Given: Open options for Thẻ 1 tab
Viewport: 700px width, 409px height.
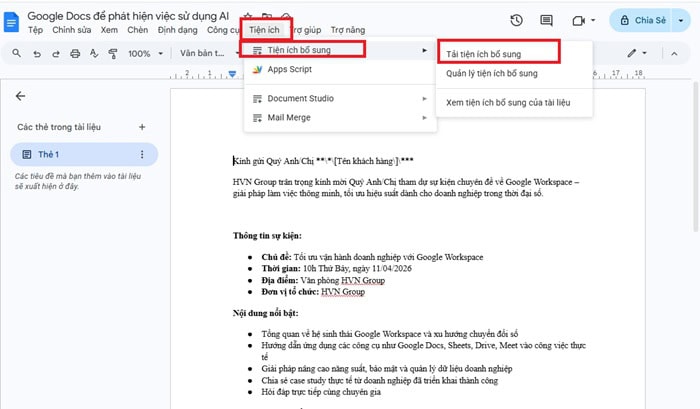Looking at the screenshot, I should (x=142, y=155).
